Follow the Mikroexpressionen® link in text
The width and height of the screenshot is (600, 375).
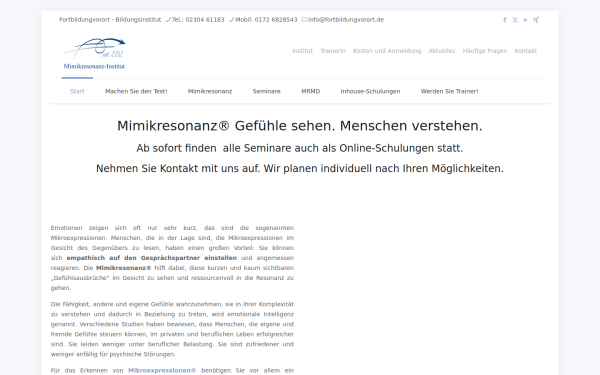coord(162,370)
